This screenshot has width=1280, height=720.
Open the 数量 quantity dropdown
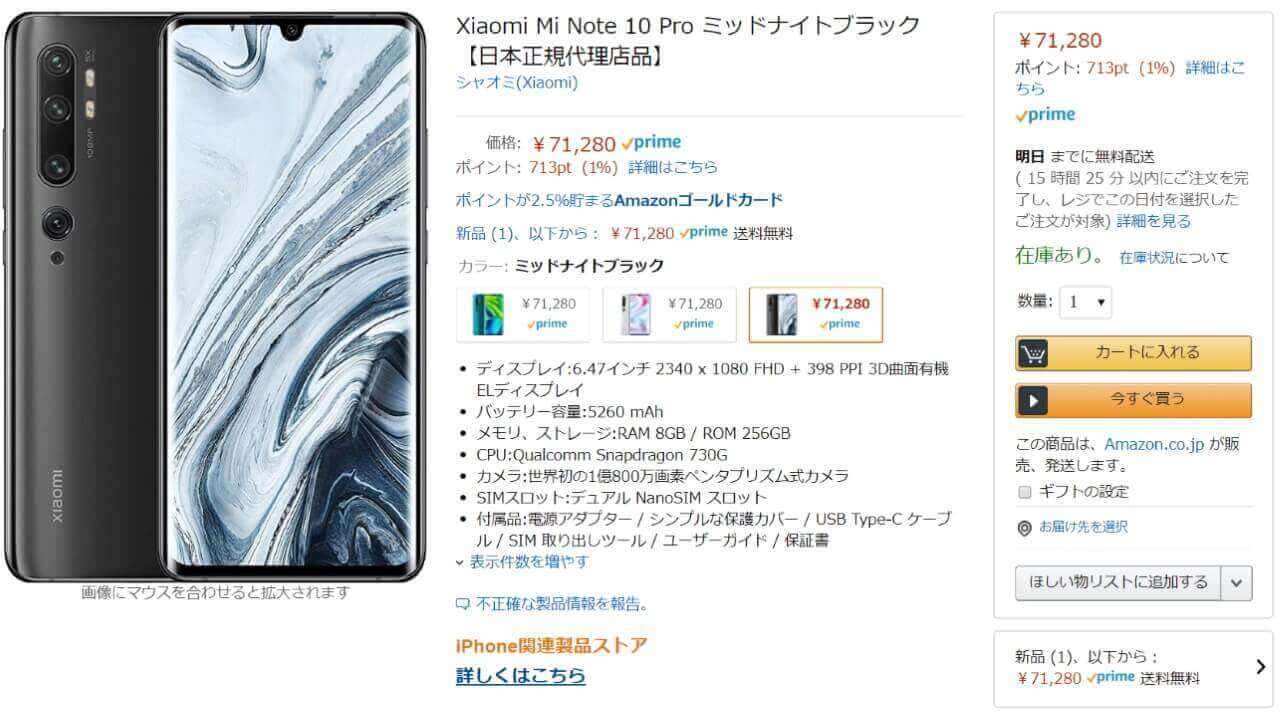[x=1086, y=302]
